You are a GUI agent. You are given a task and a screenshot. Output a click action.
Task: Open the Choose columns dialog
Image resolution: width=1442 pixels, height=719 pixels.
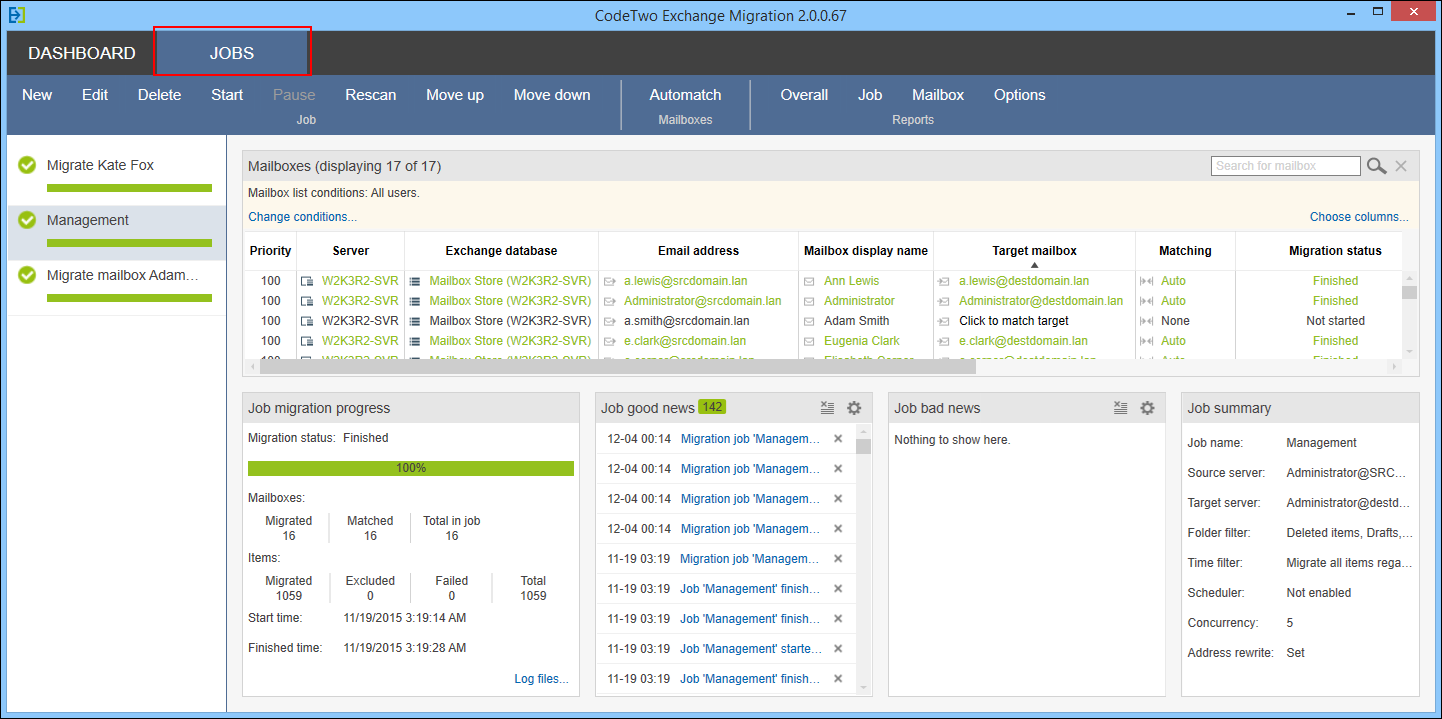point(1358,216)
